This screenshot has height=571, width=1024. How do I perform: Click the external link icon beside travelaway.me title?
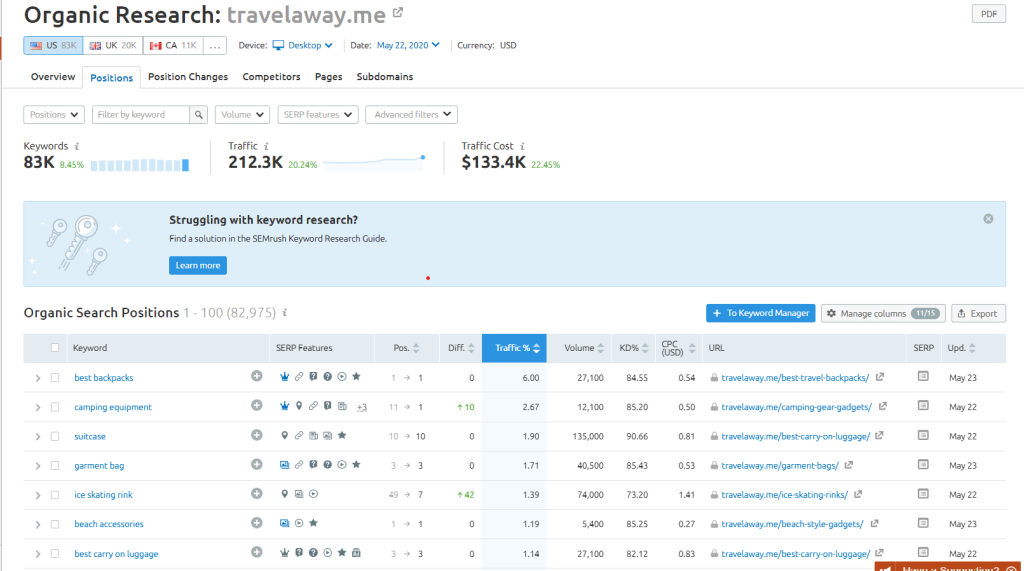398,13
